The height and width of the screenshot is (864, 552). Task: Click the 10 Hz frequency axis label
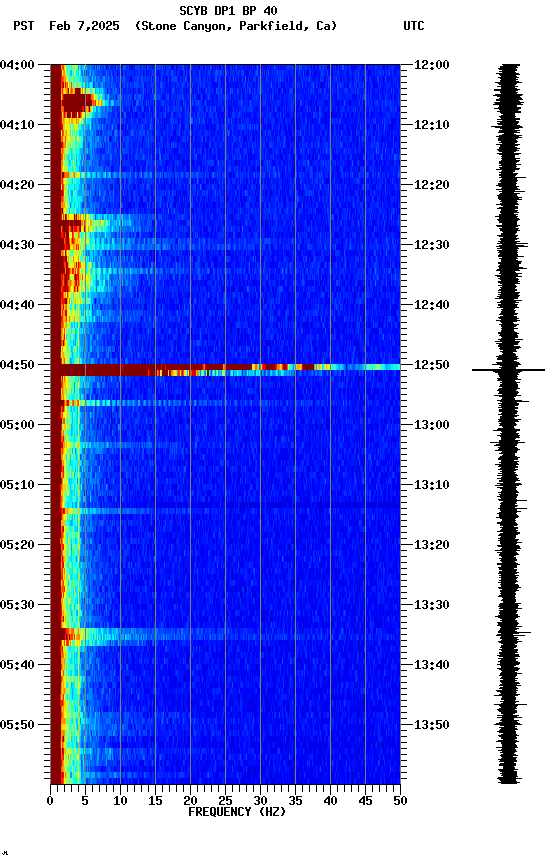[x=120, y=801]
